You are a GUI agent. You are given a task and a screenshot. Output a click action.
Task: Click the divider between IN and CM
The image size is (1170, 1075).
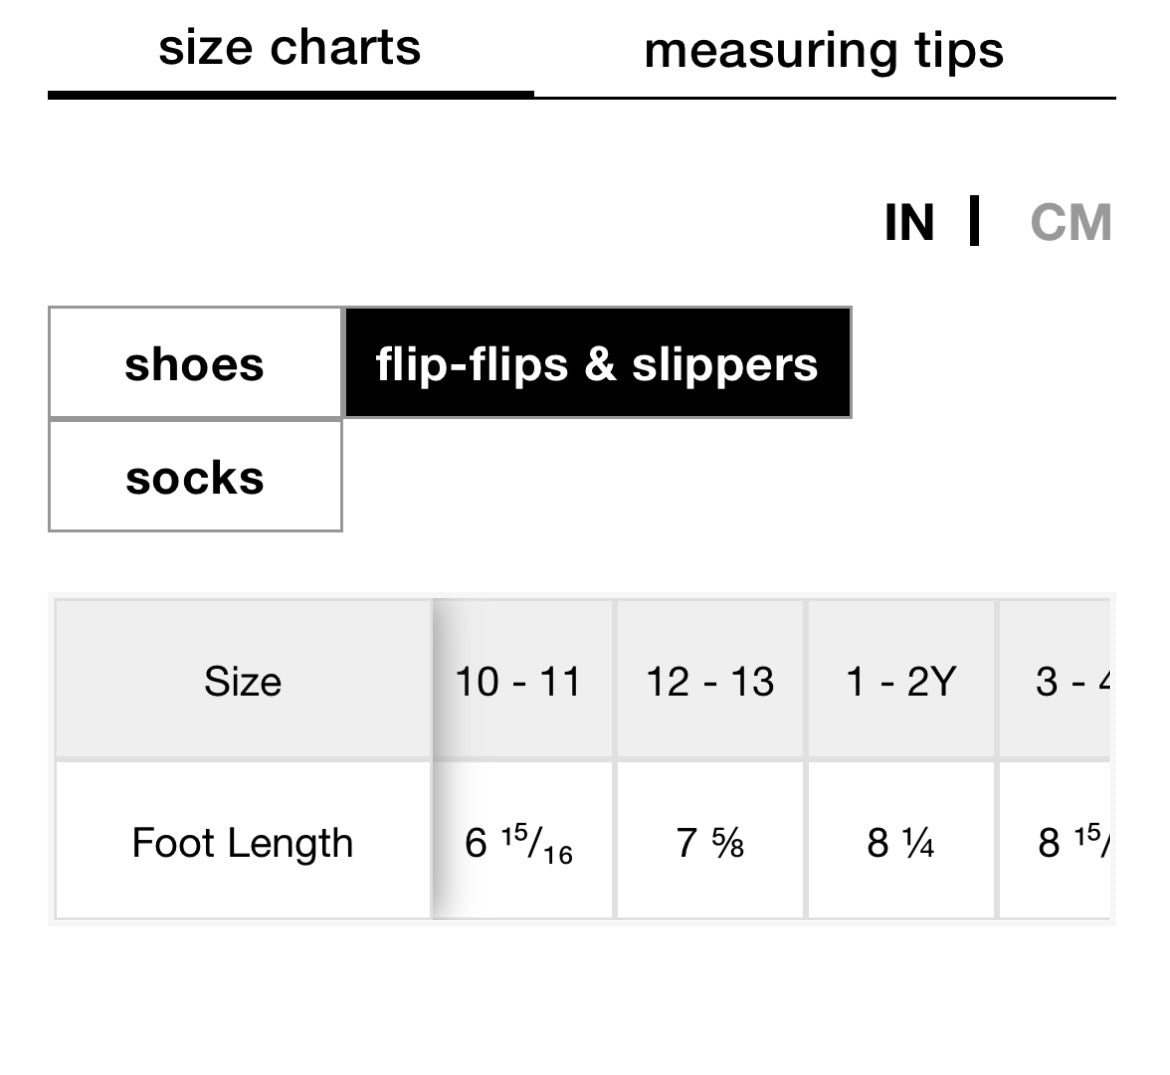pos(974,221)
